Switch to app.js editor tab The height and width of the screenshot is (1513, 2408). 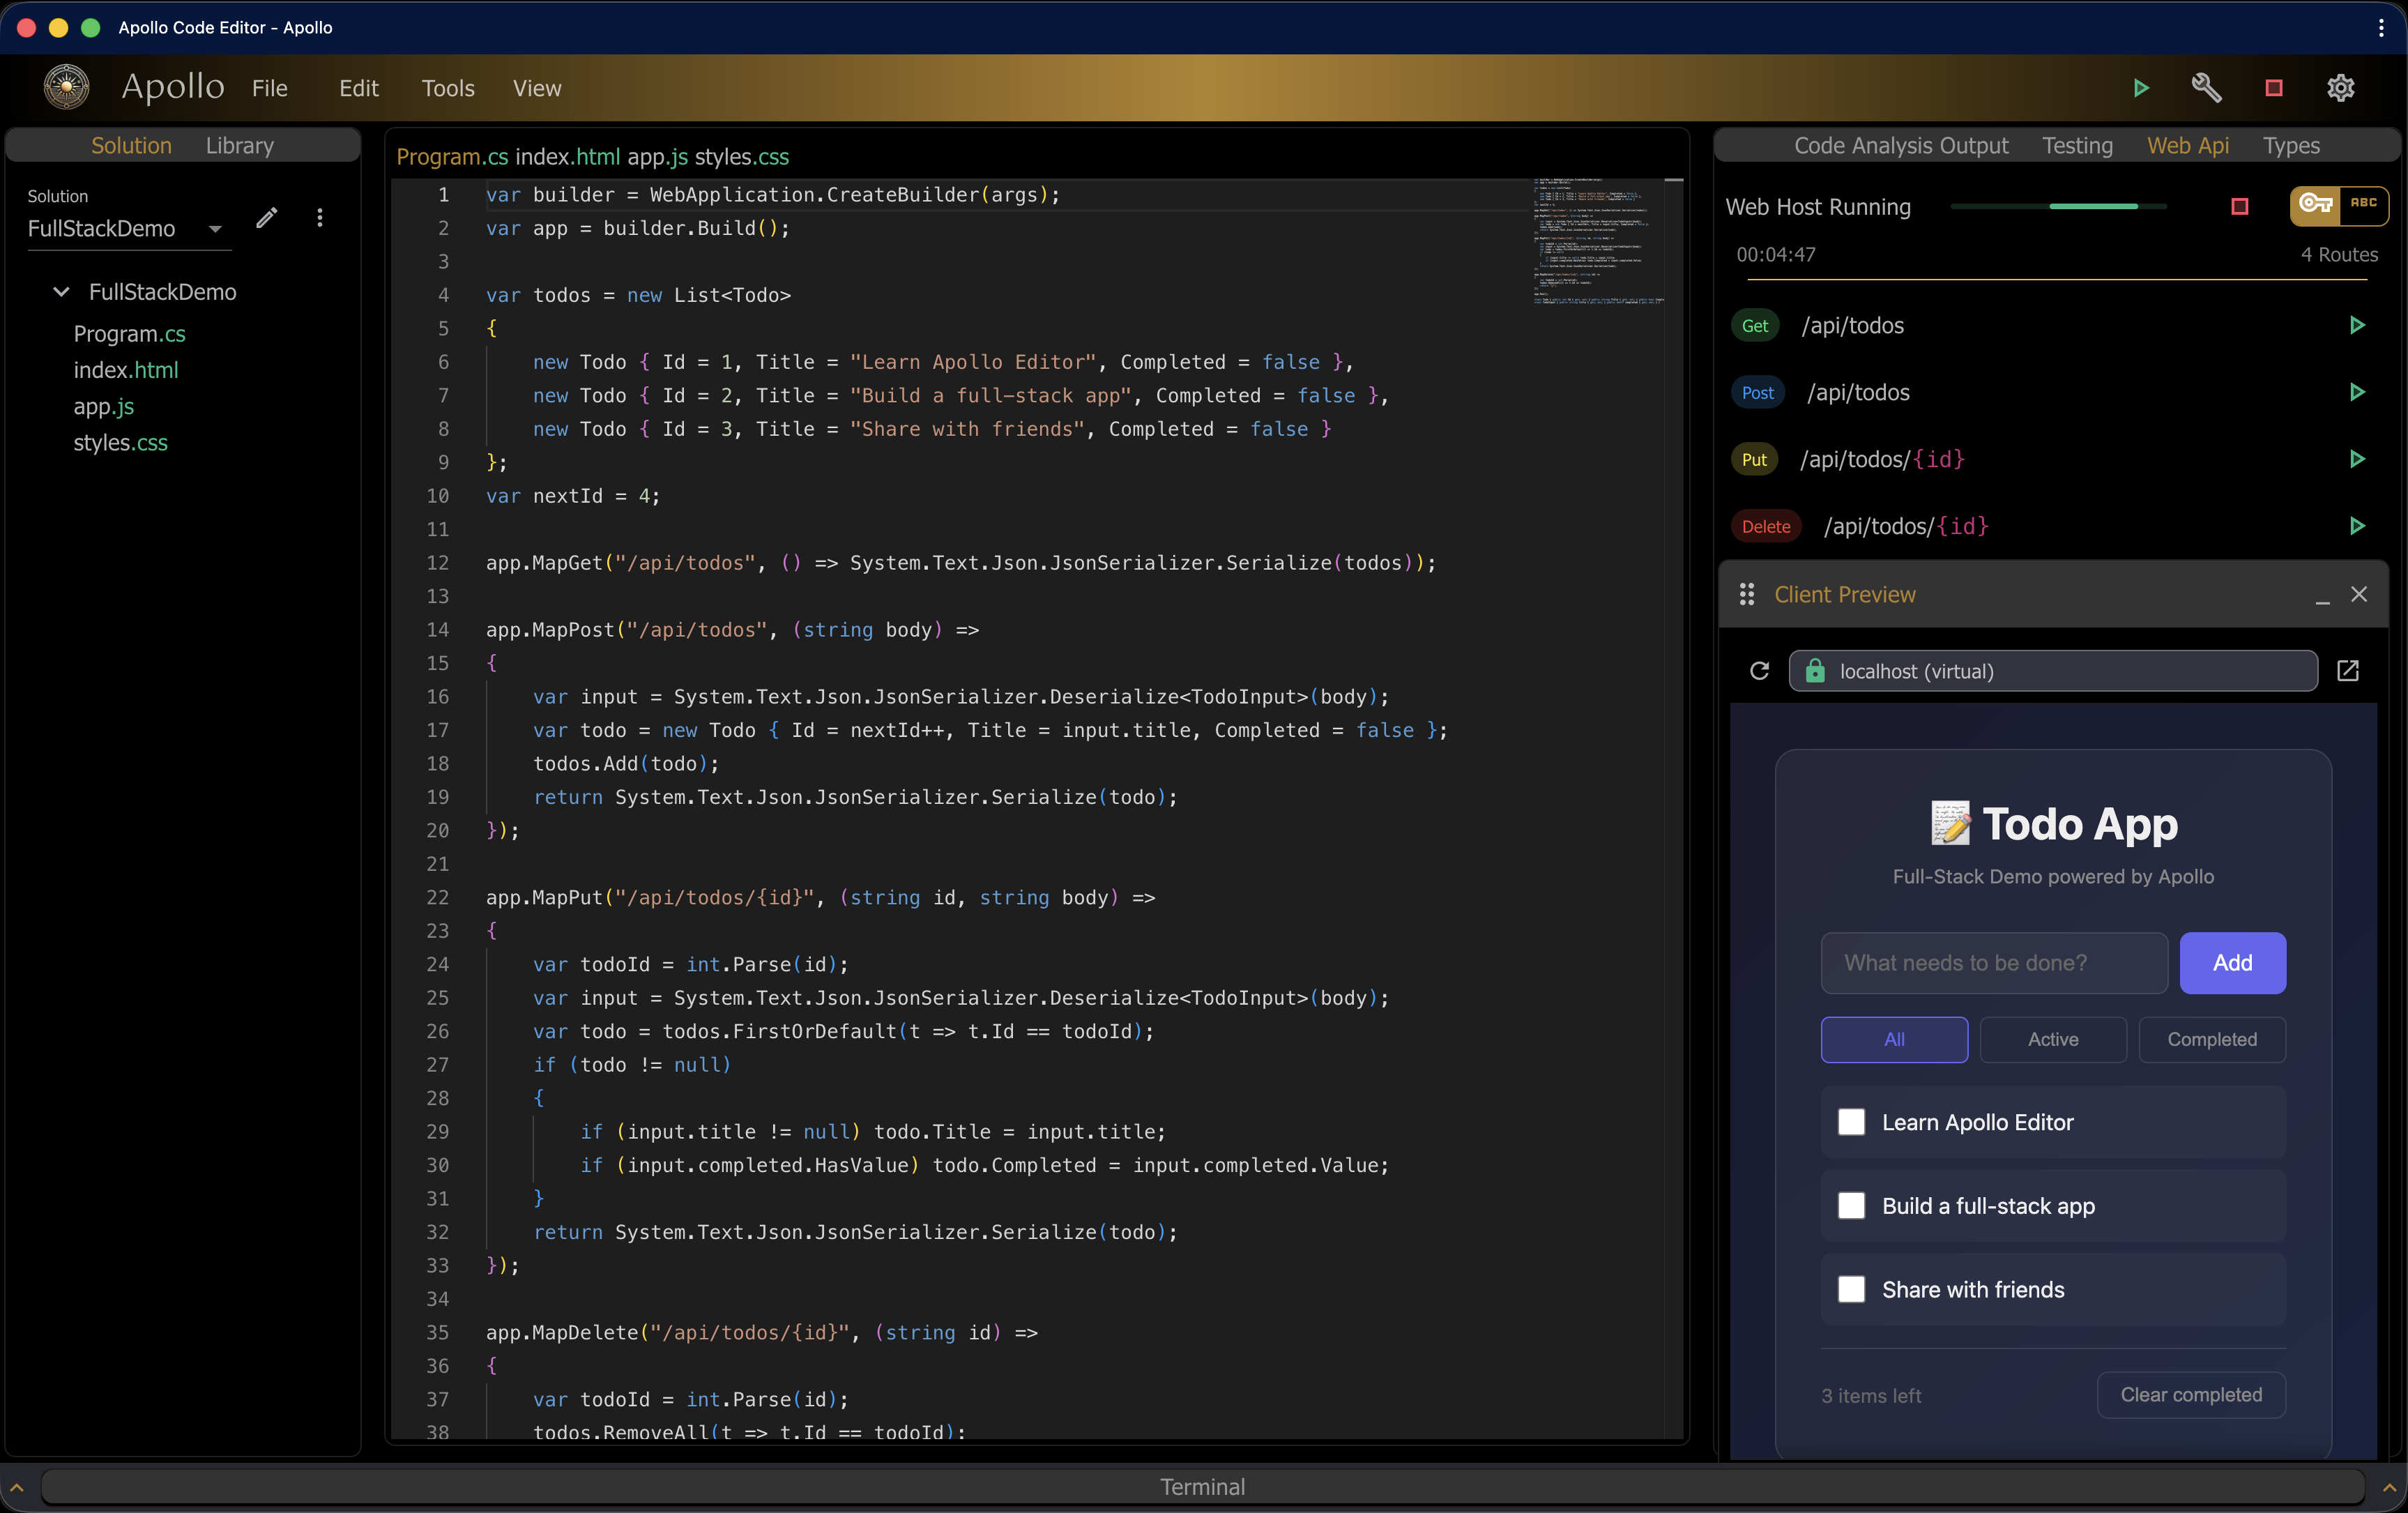coord(657,157)
